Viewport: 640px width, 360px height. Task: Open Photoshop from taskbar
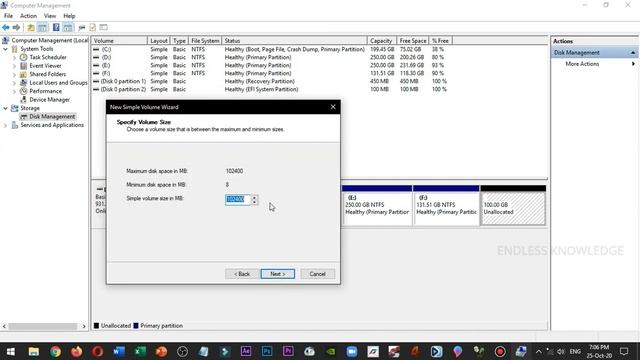click(x=267, y=351)
